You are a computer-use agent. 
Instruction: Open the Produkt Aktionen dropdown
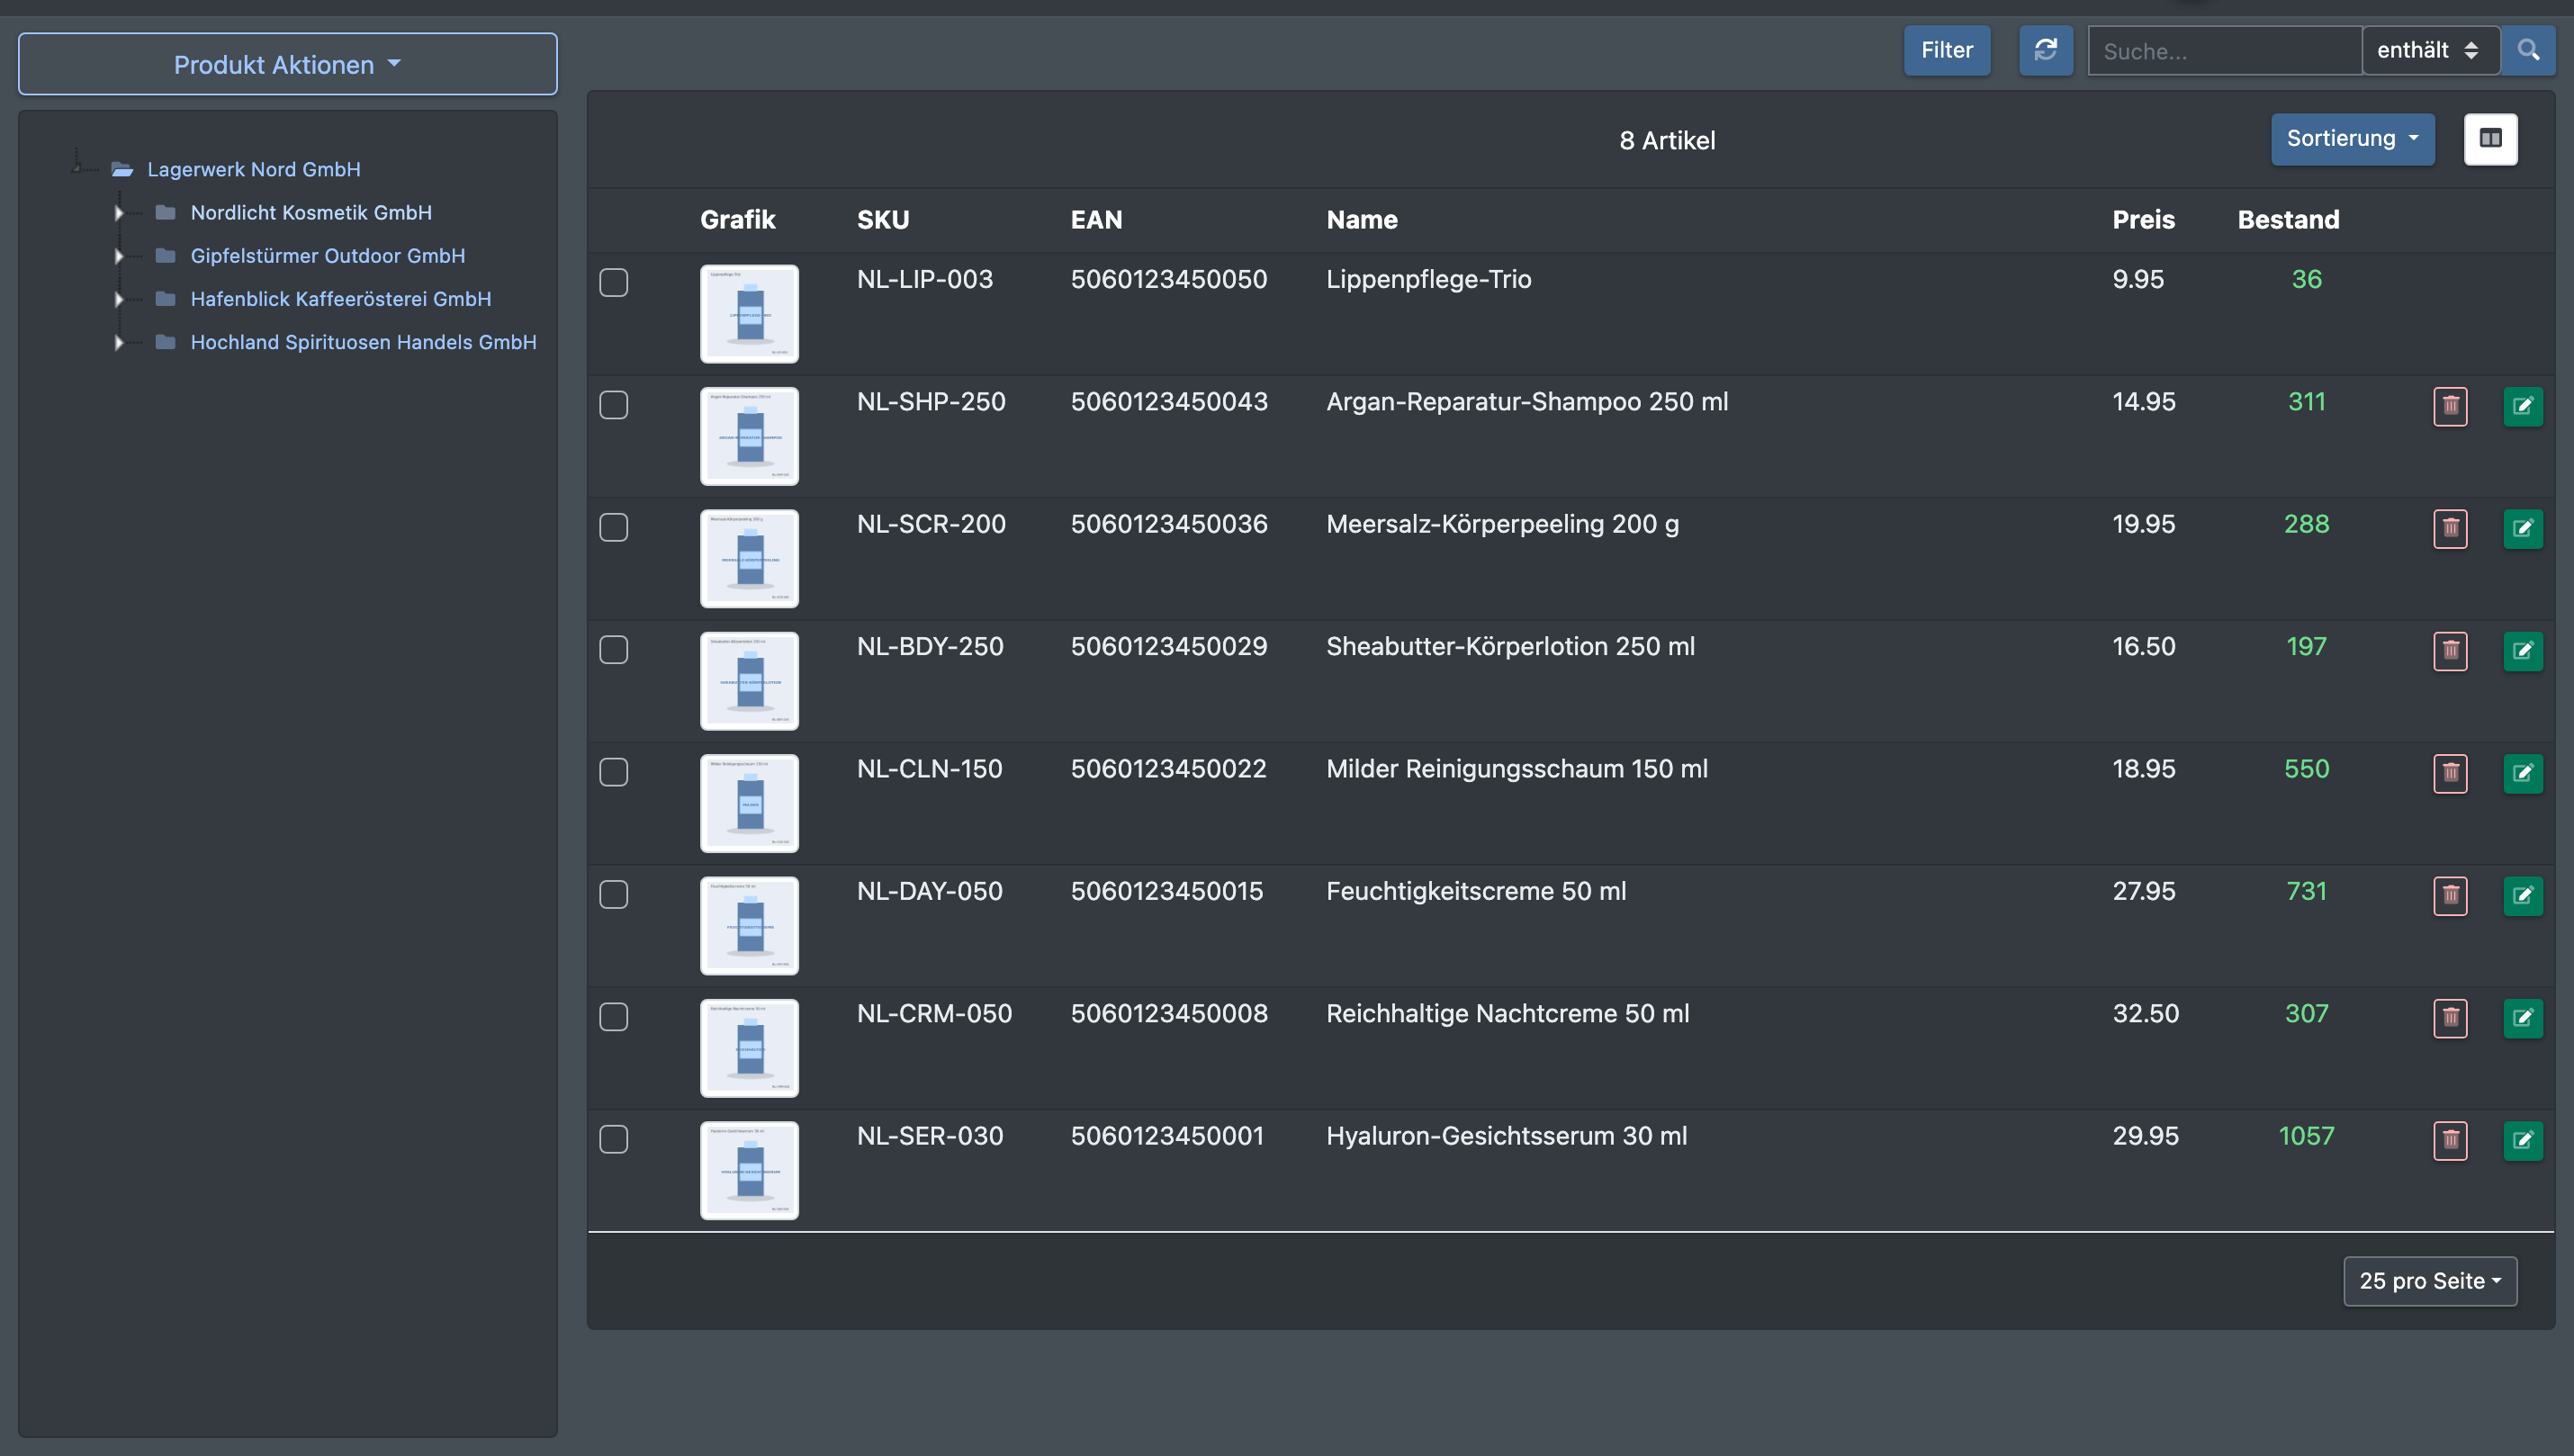(x=288, y=64)
